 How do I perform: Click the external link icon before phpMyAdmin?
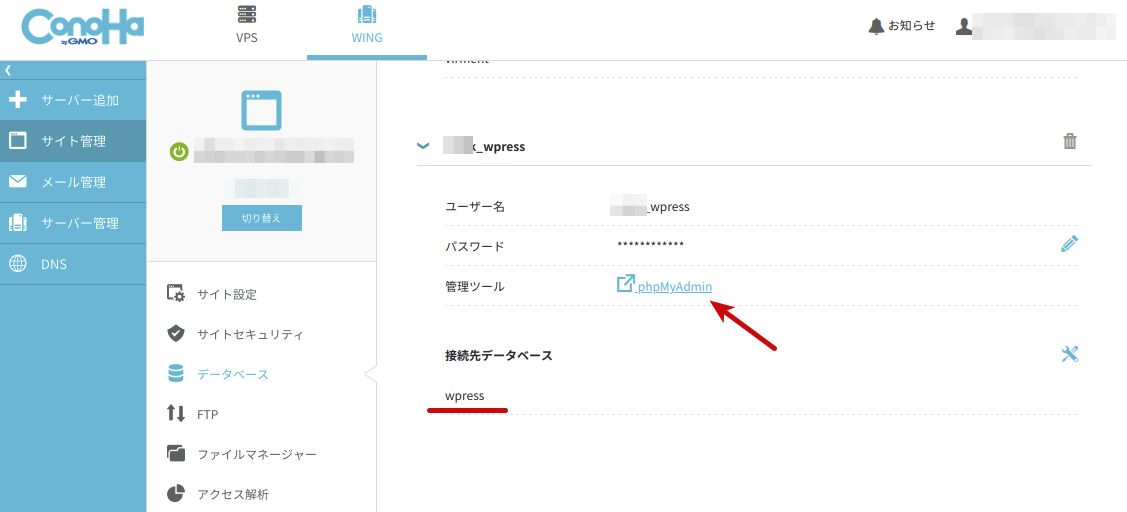click(x=626, y=283)
